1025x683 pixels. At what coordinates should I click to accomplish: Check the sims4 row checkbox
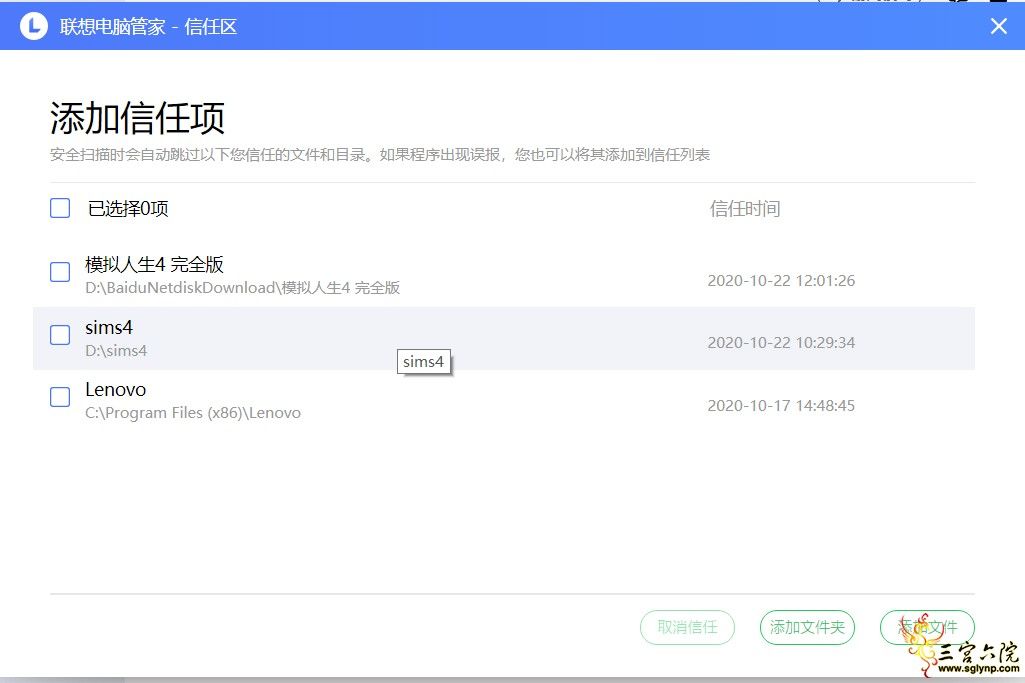click(60, 335)
